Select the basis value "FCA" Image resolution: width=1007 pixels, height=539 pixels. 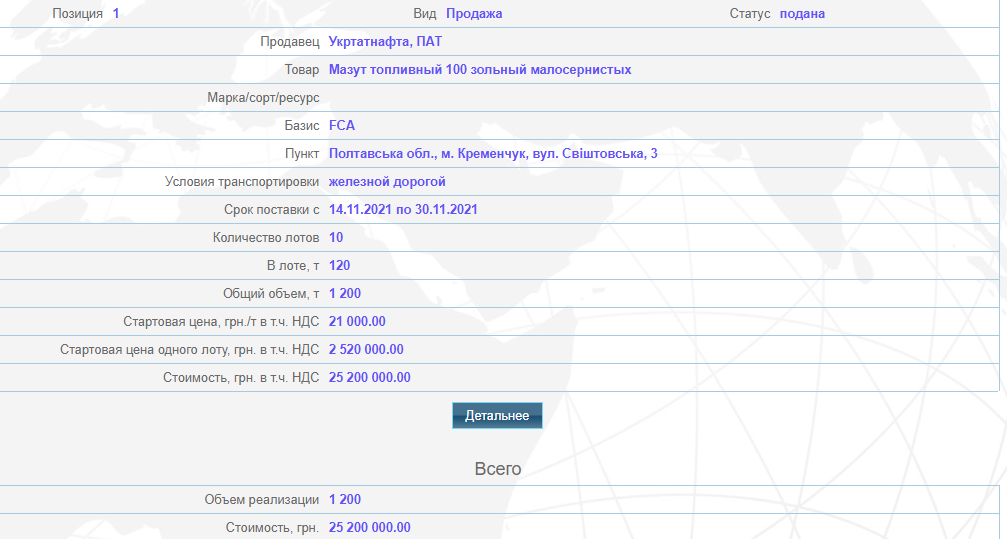[341, 126]
